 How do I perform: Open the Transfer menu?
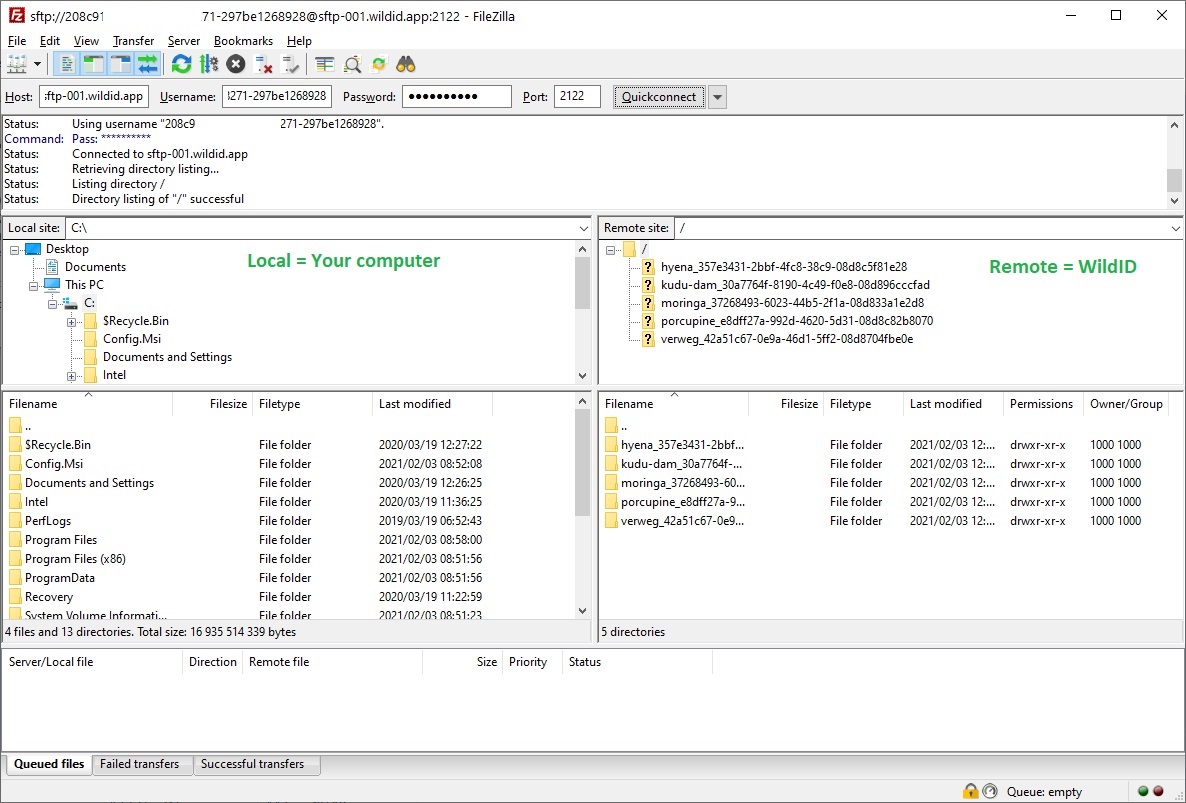pos(133,41)
